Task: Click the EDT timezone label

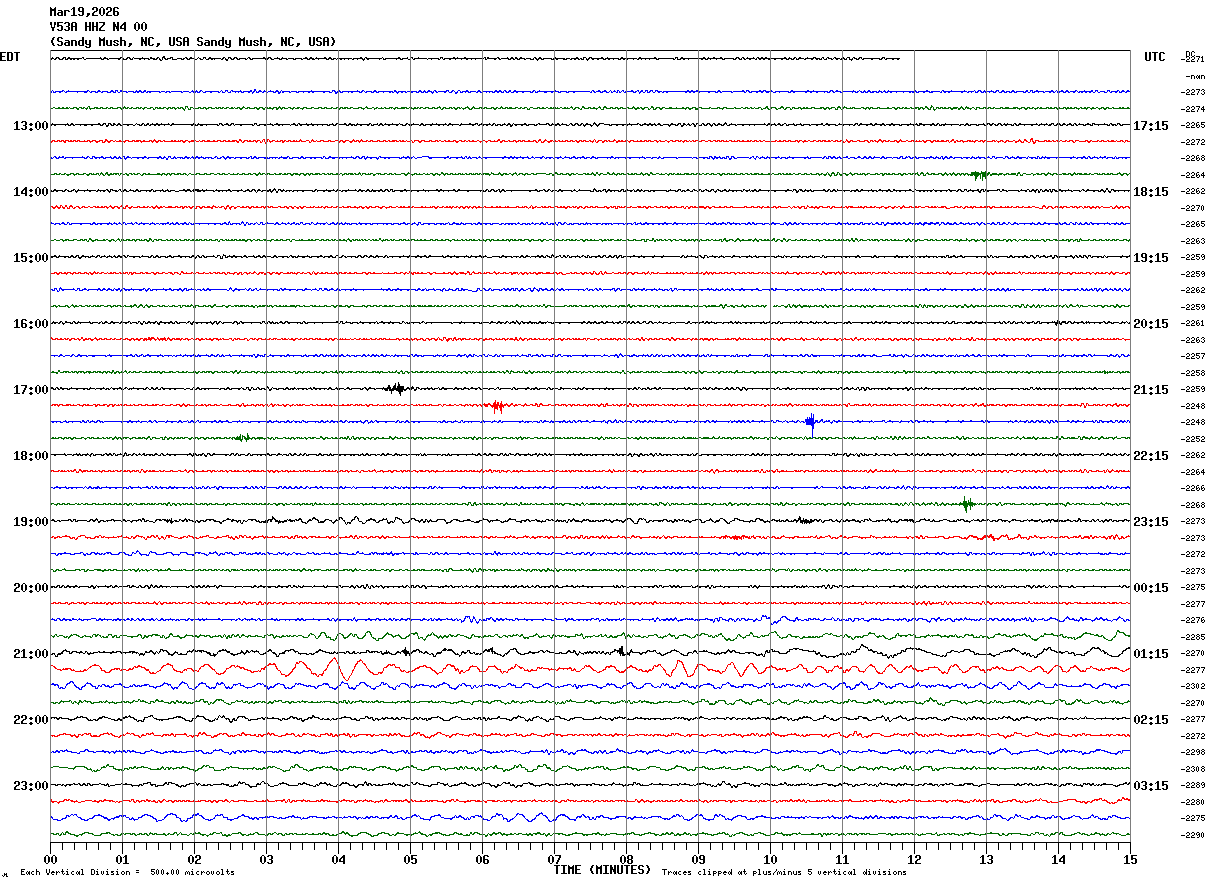Action: click(10, 57)
